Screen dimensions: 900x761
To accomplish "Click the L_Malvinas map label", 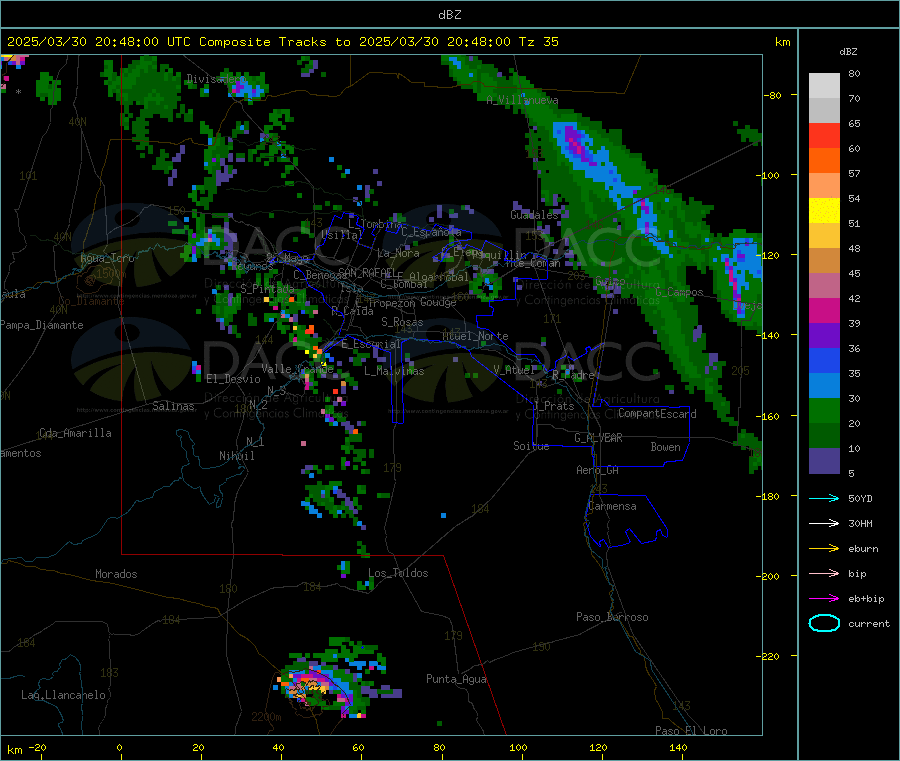I will [x=394, y=372].
